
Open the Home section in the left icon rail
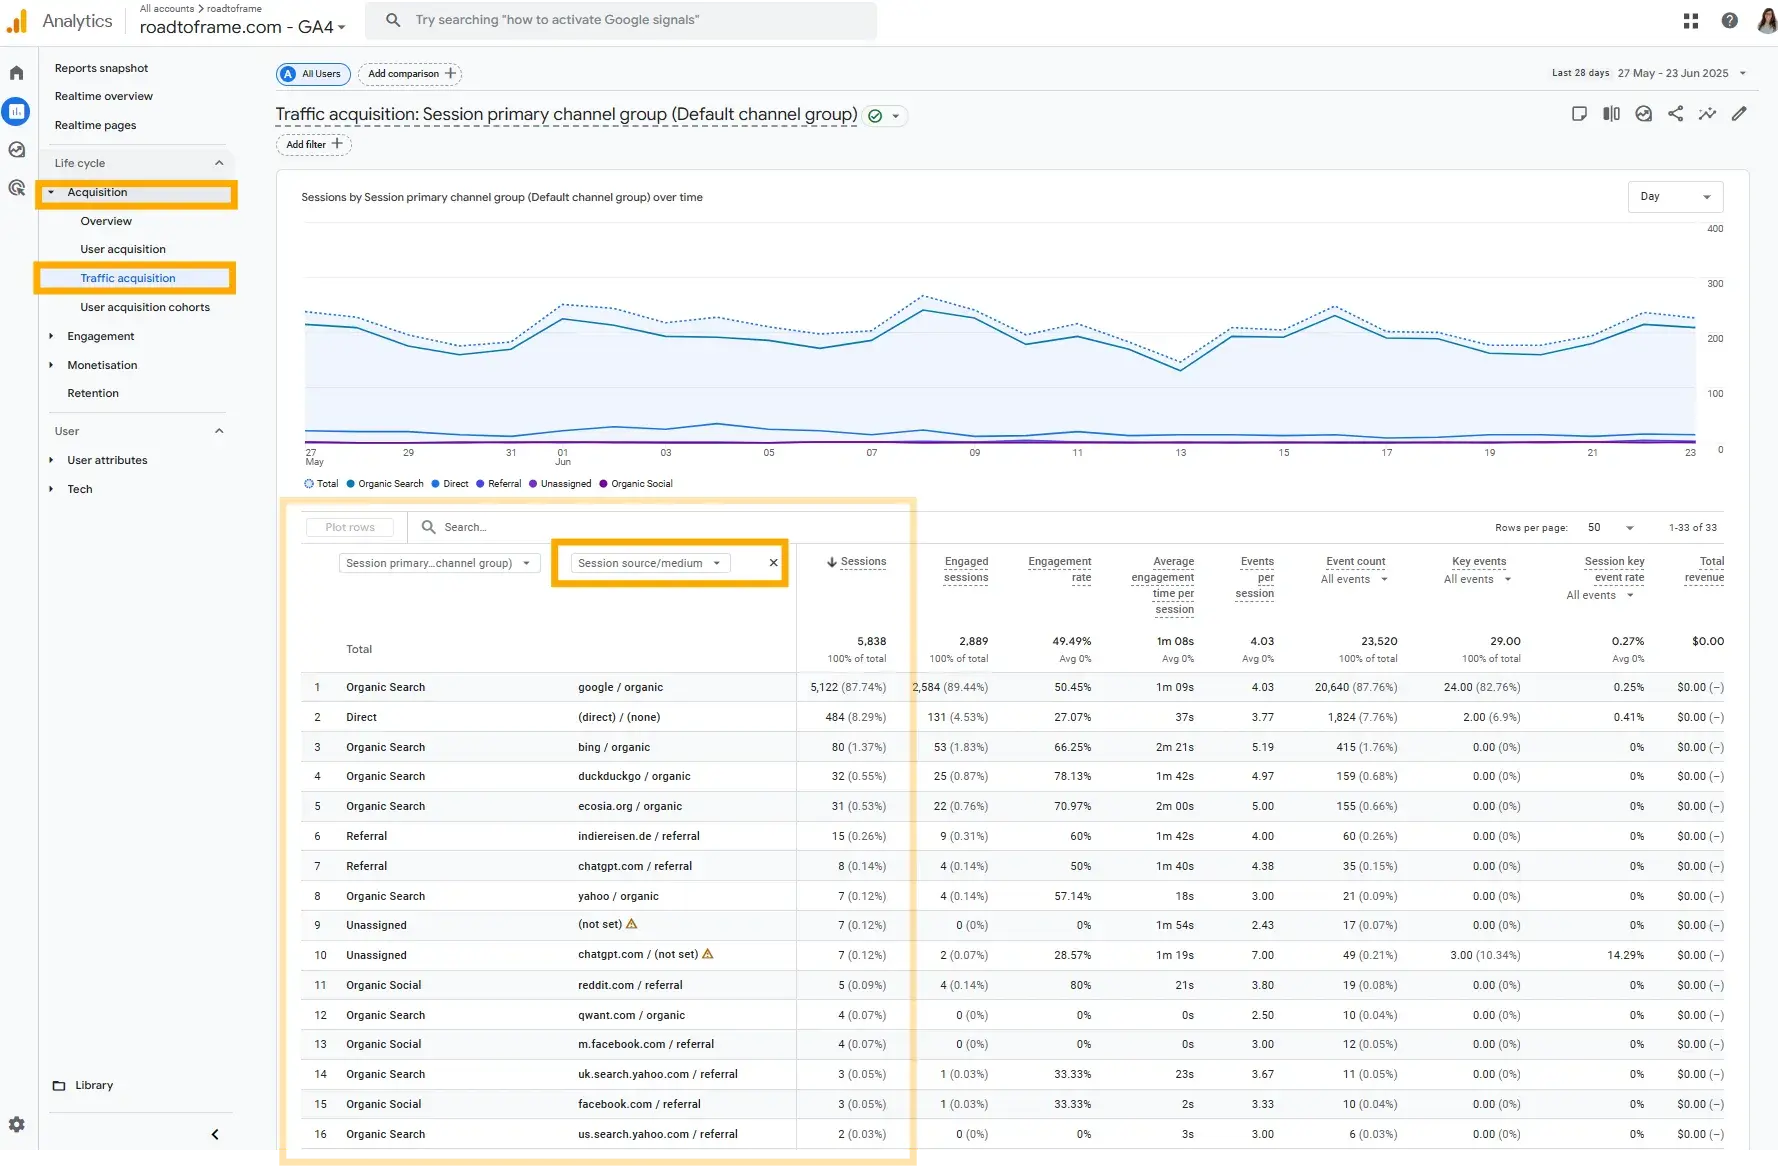point(16,72)
